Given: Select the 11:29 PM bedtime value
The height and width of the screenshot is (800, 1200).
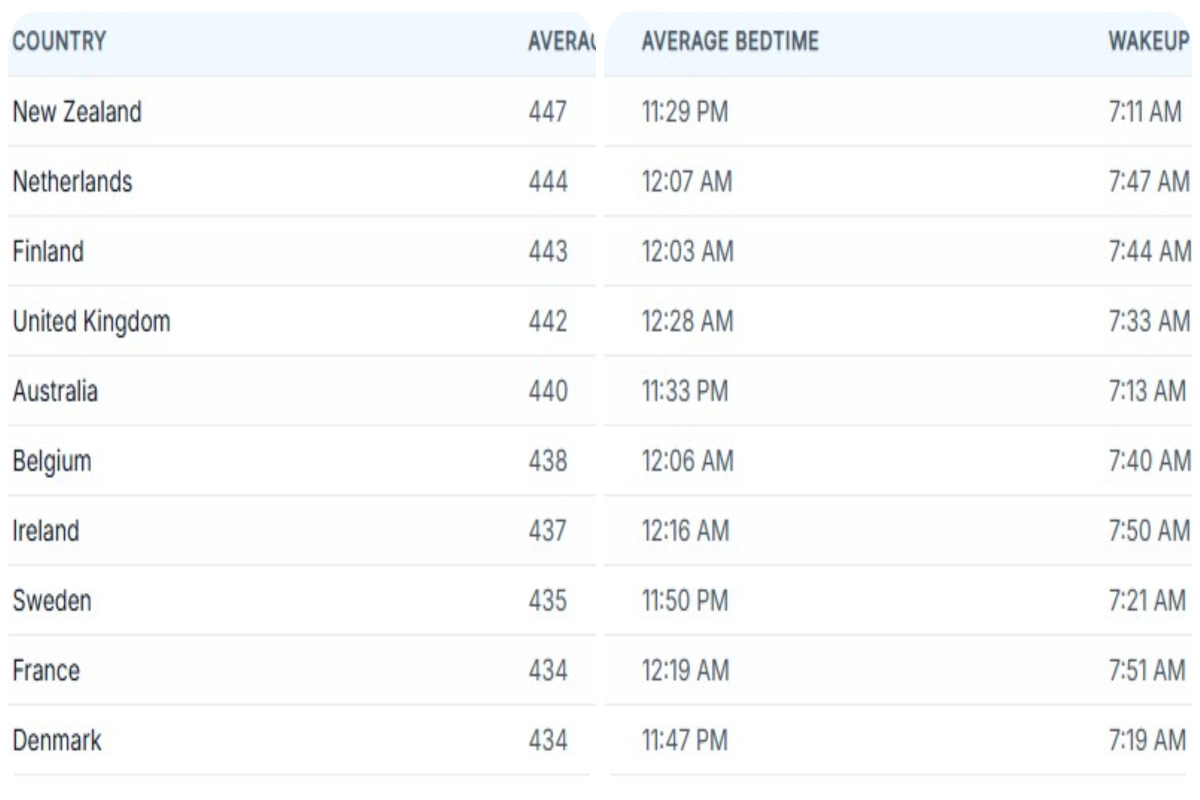Looking at the screenshot, I should pos(685,112).
